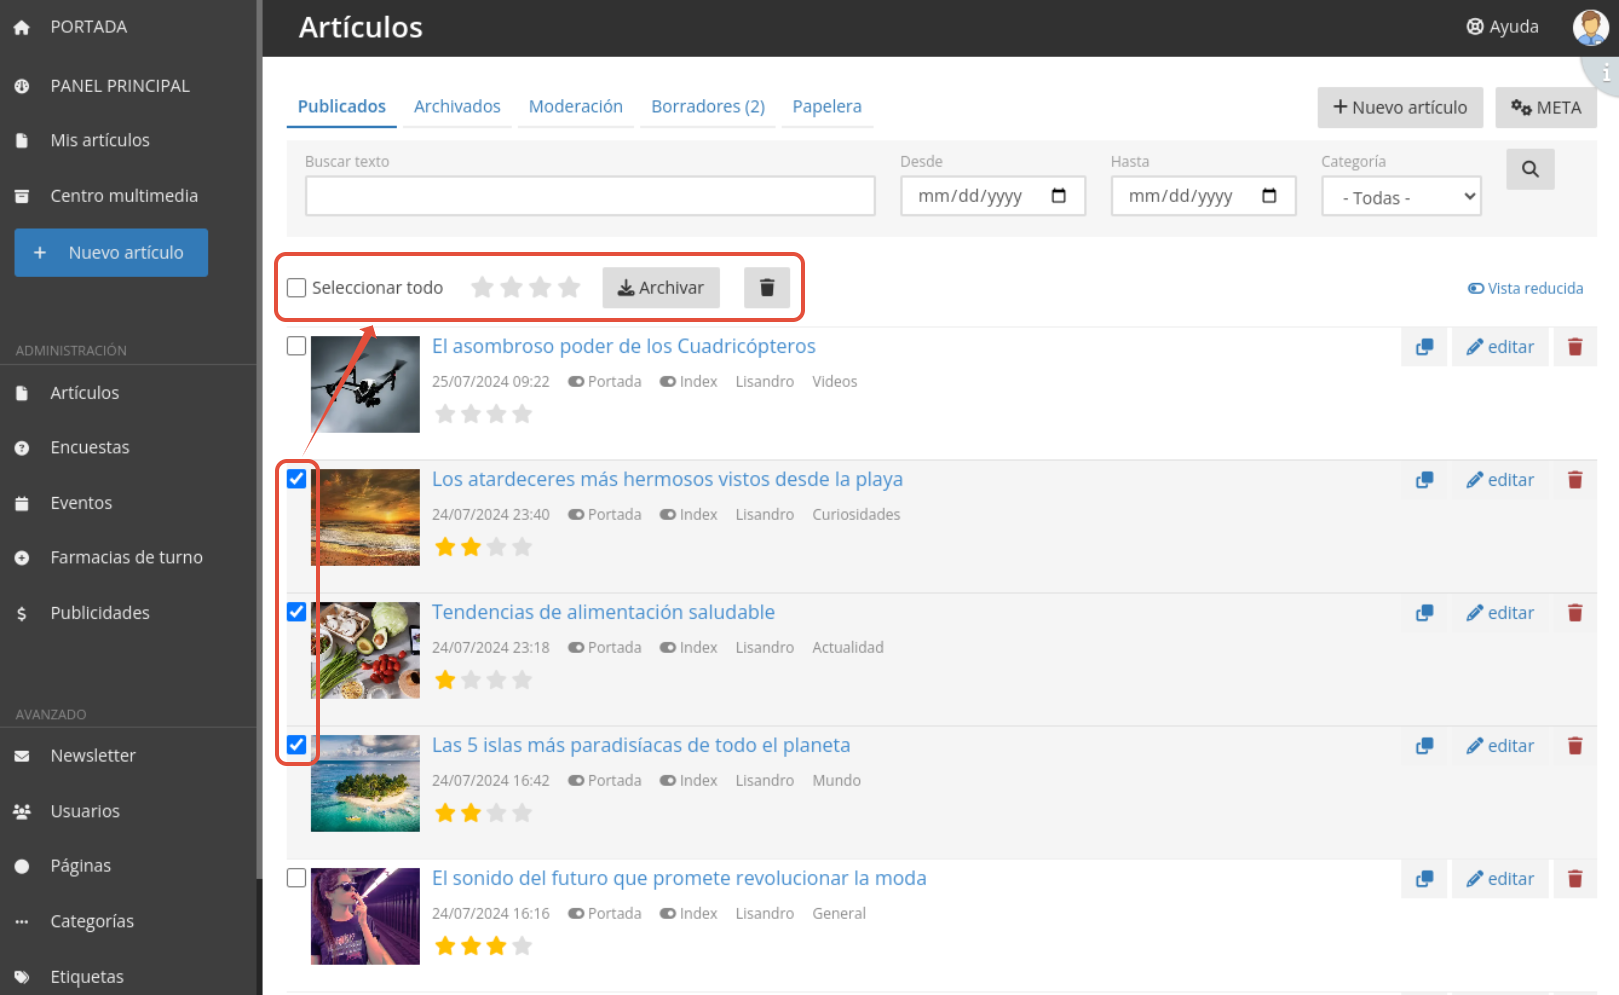This screenshot has height=995, width=1619.
Task: Open the user avatar profile
Action: [x=1590, y=27]
